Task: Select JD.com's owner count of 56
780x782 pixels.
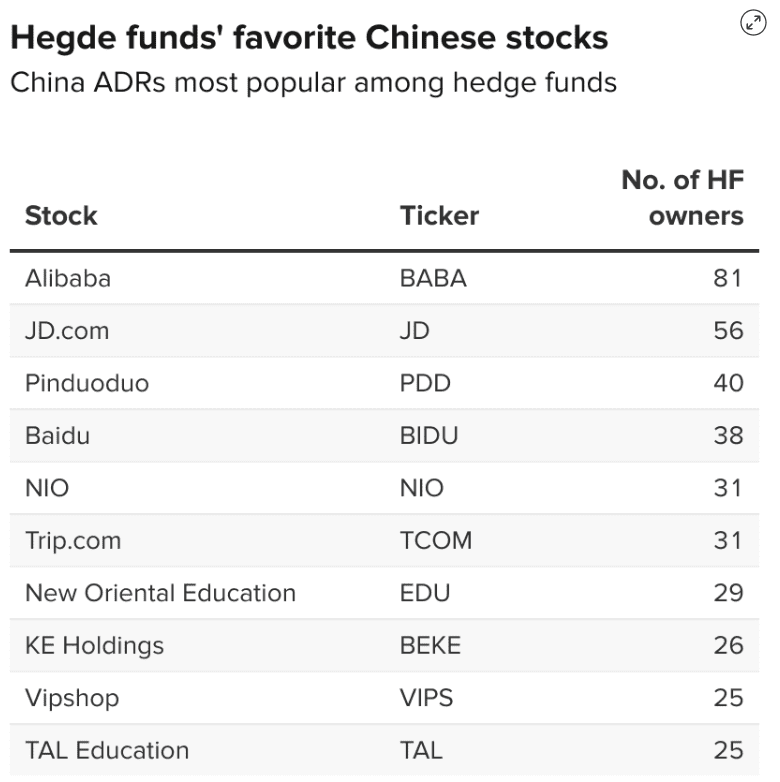Action: (728, 331)
